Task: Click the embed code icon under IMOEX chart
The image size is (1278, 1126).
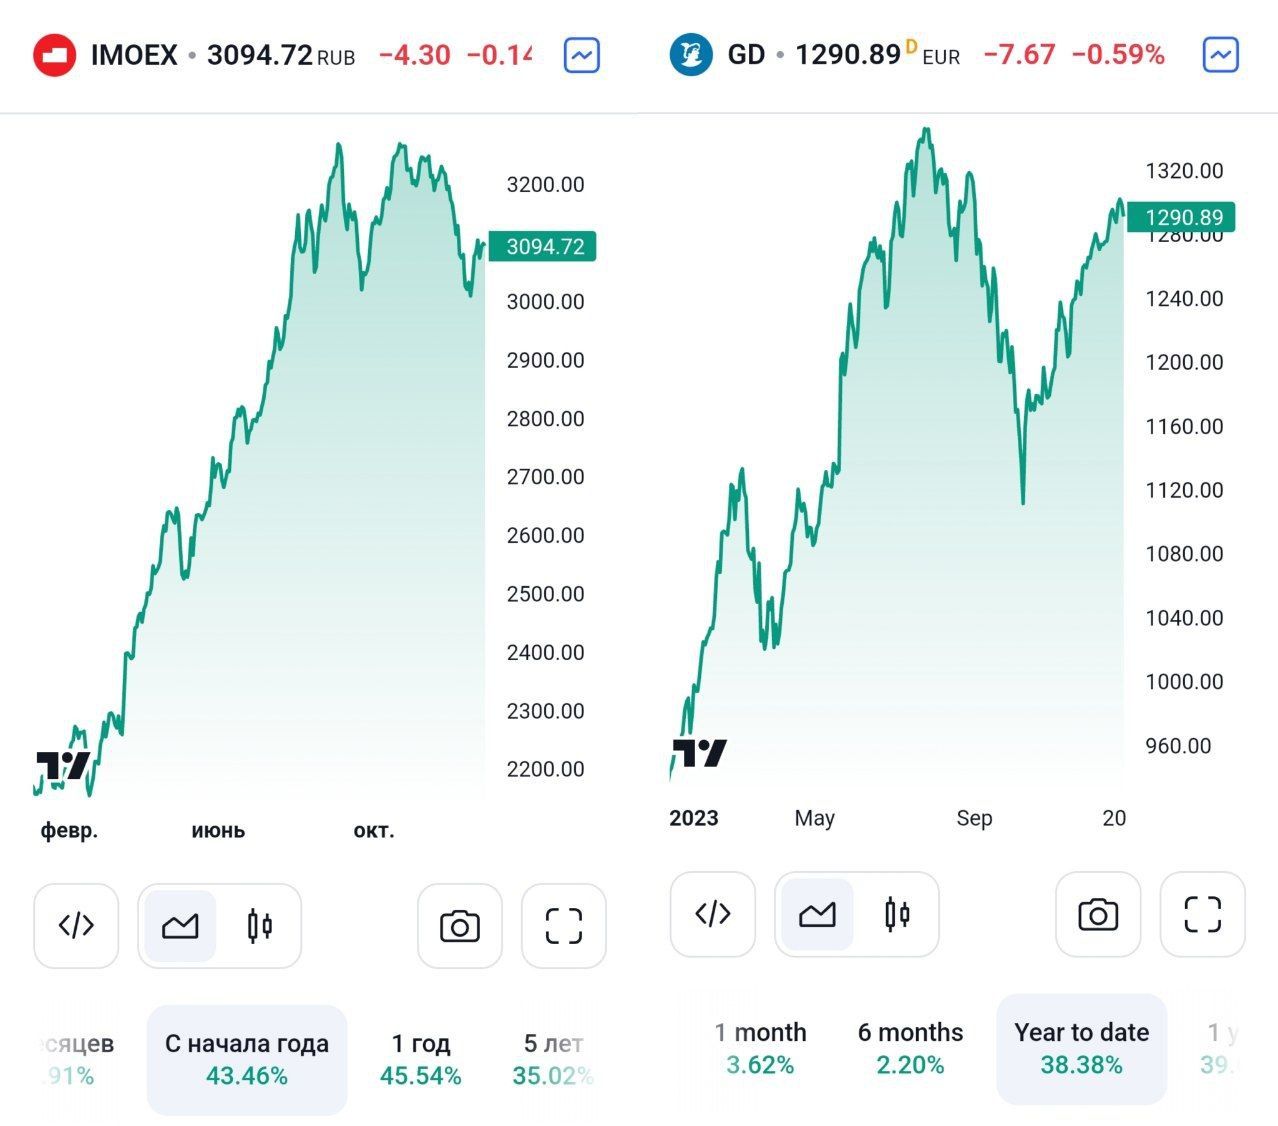Action: tap(76, 926)
